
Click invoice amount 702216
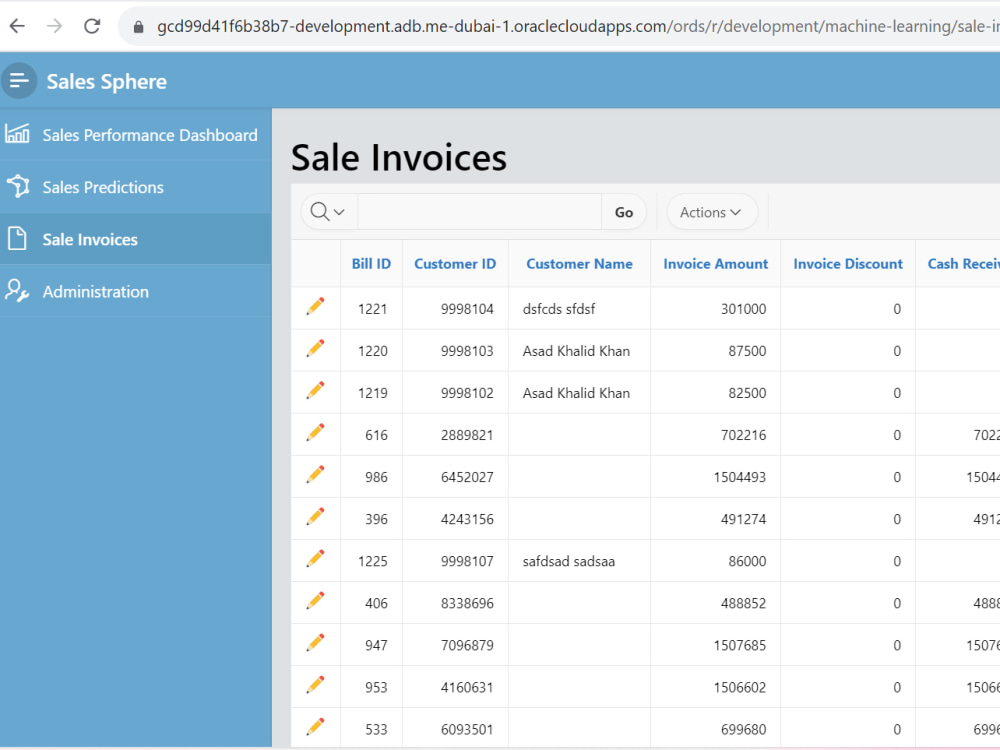[x=744, y=435]
